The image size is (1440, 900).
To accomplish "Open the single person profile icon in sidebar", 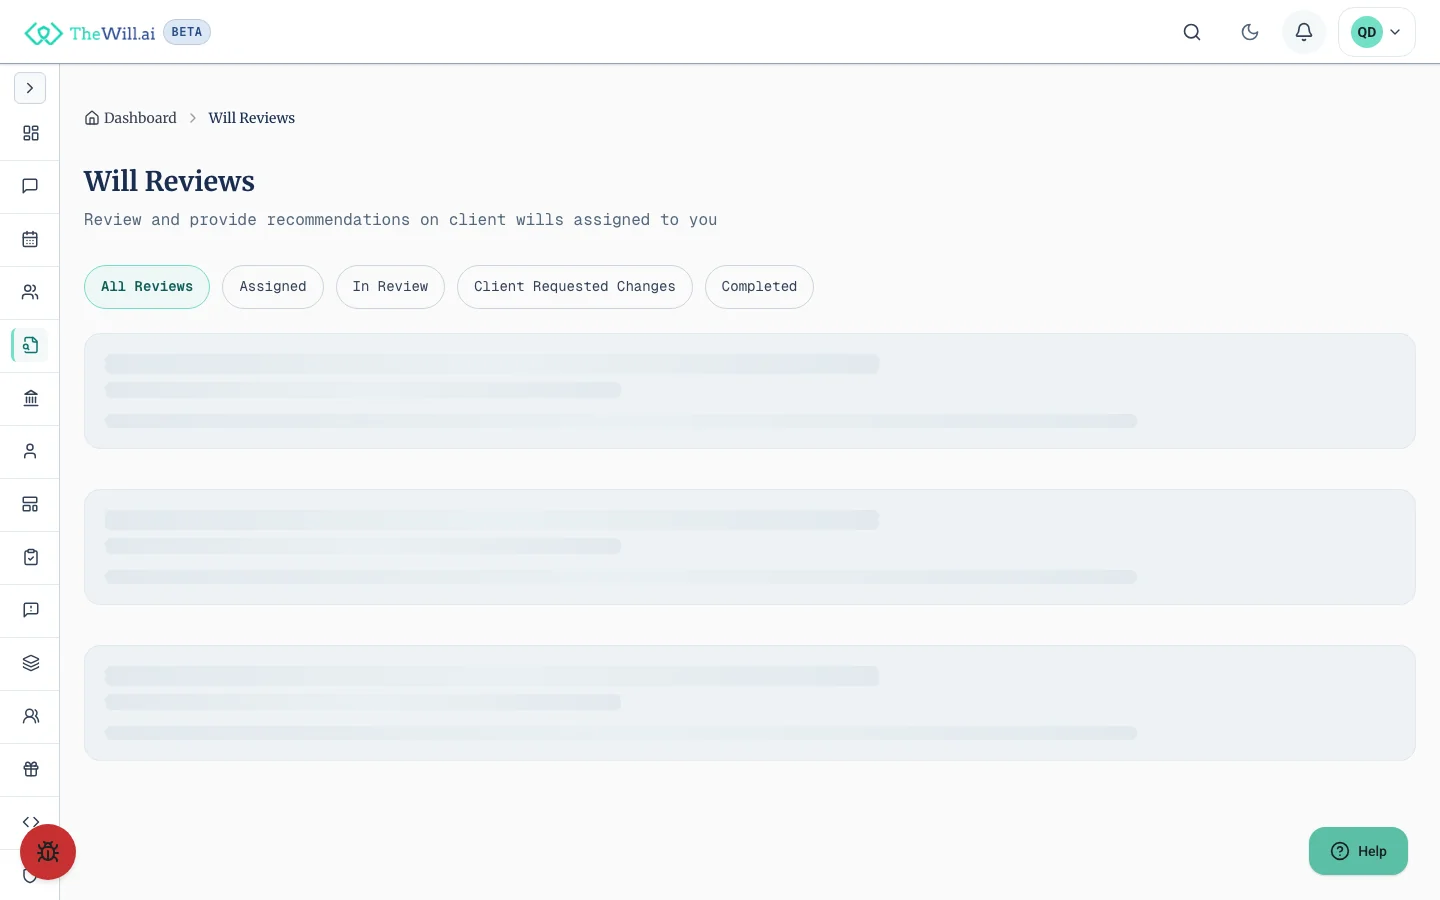I will pos(30,451).
